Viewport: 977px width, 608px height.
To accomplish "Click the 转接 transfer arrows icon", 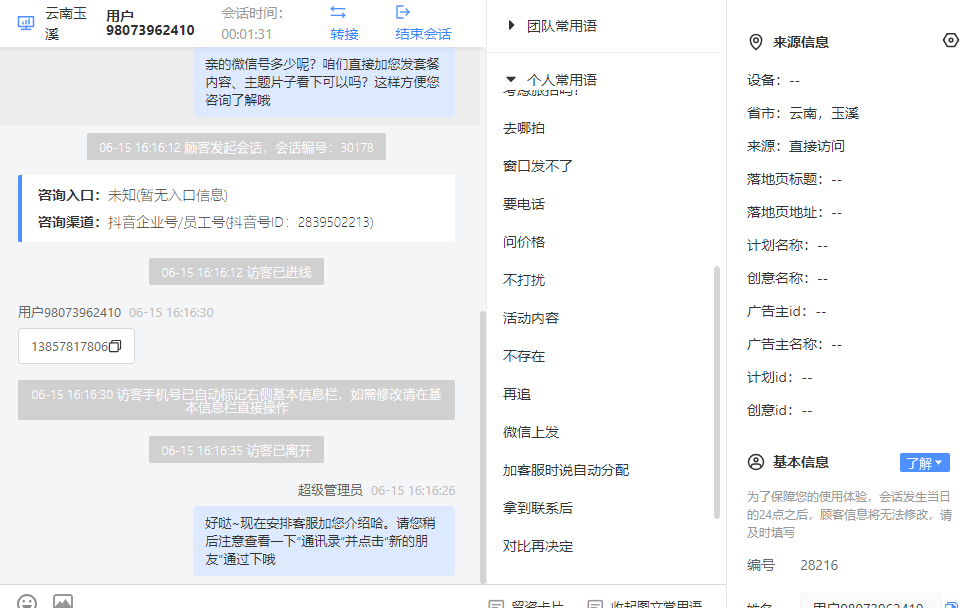I will point(338,12).
